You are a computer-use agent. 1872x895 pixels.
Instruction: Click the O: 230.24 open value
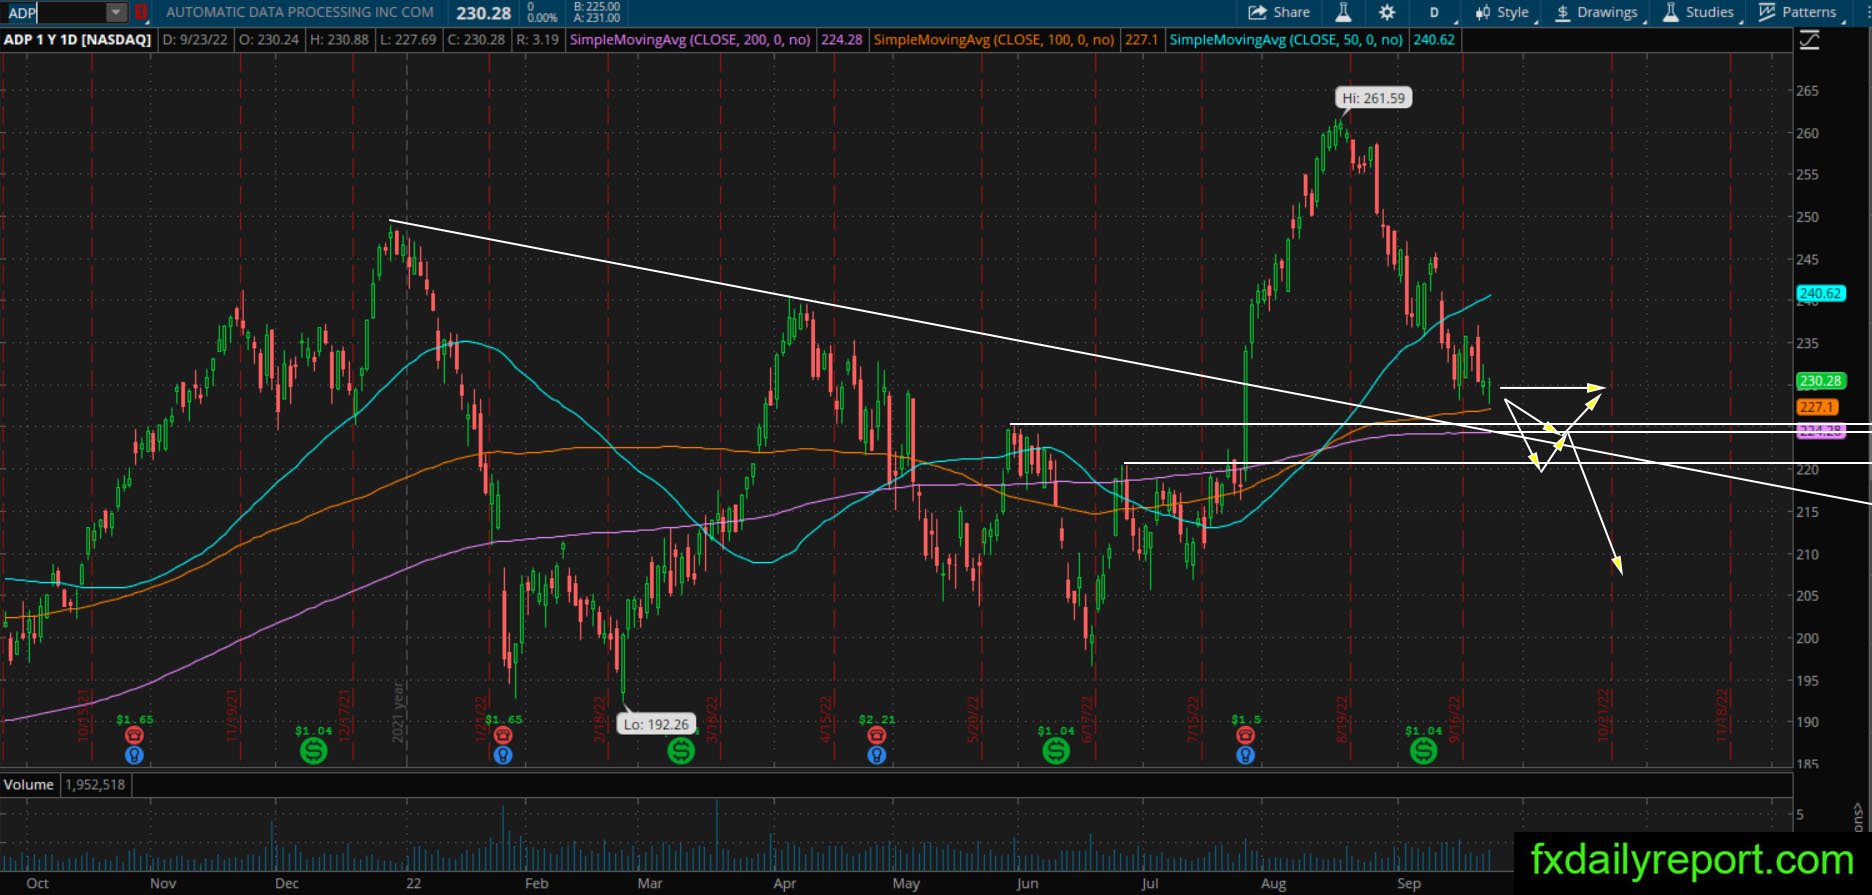point(268,40)
